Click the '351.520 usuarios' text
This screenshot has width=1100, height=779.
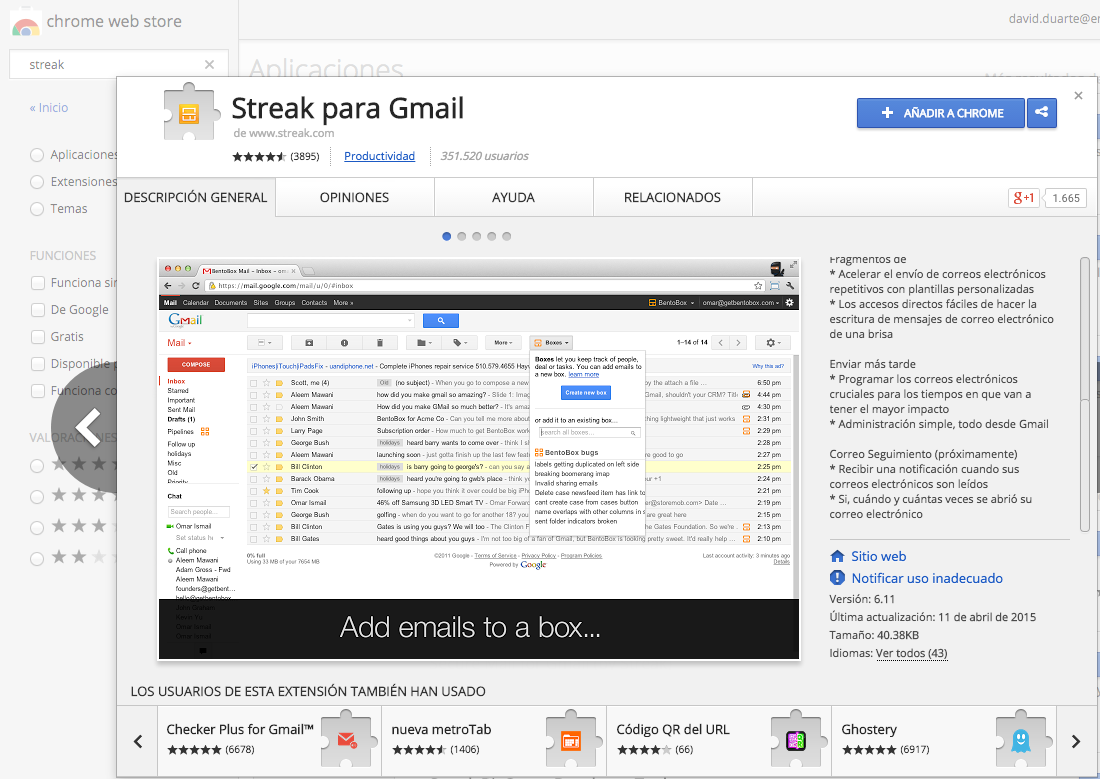(484, 156)
